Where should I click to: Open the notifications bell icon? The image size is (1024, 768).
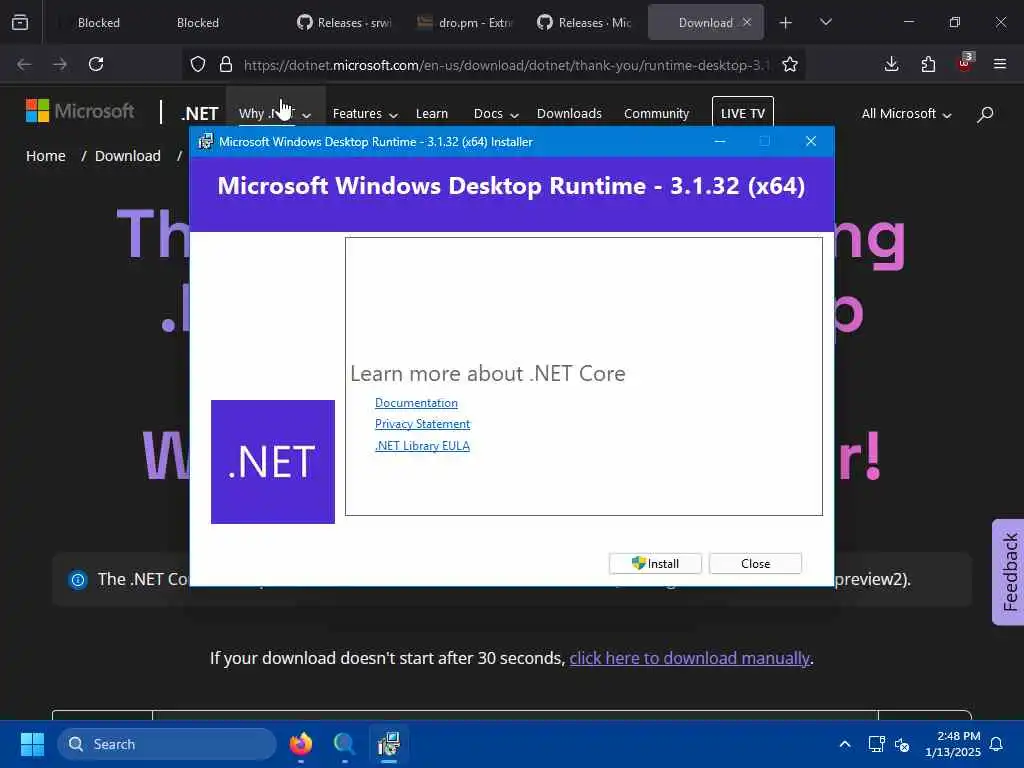[x=997, y=744]
